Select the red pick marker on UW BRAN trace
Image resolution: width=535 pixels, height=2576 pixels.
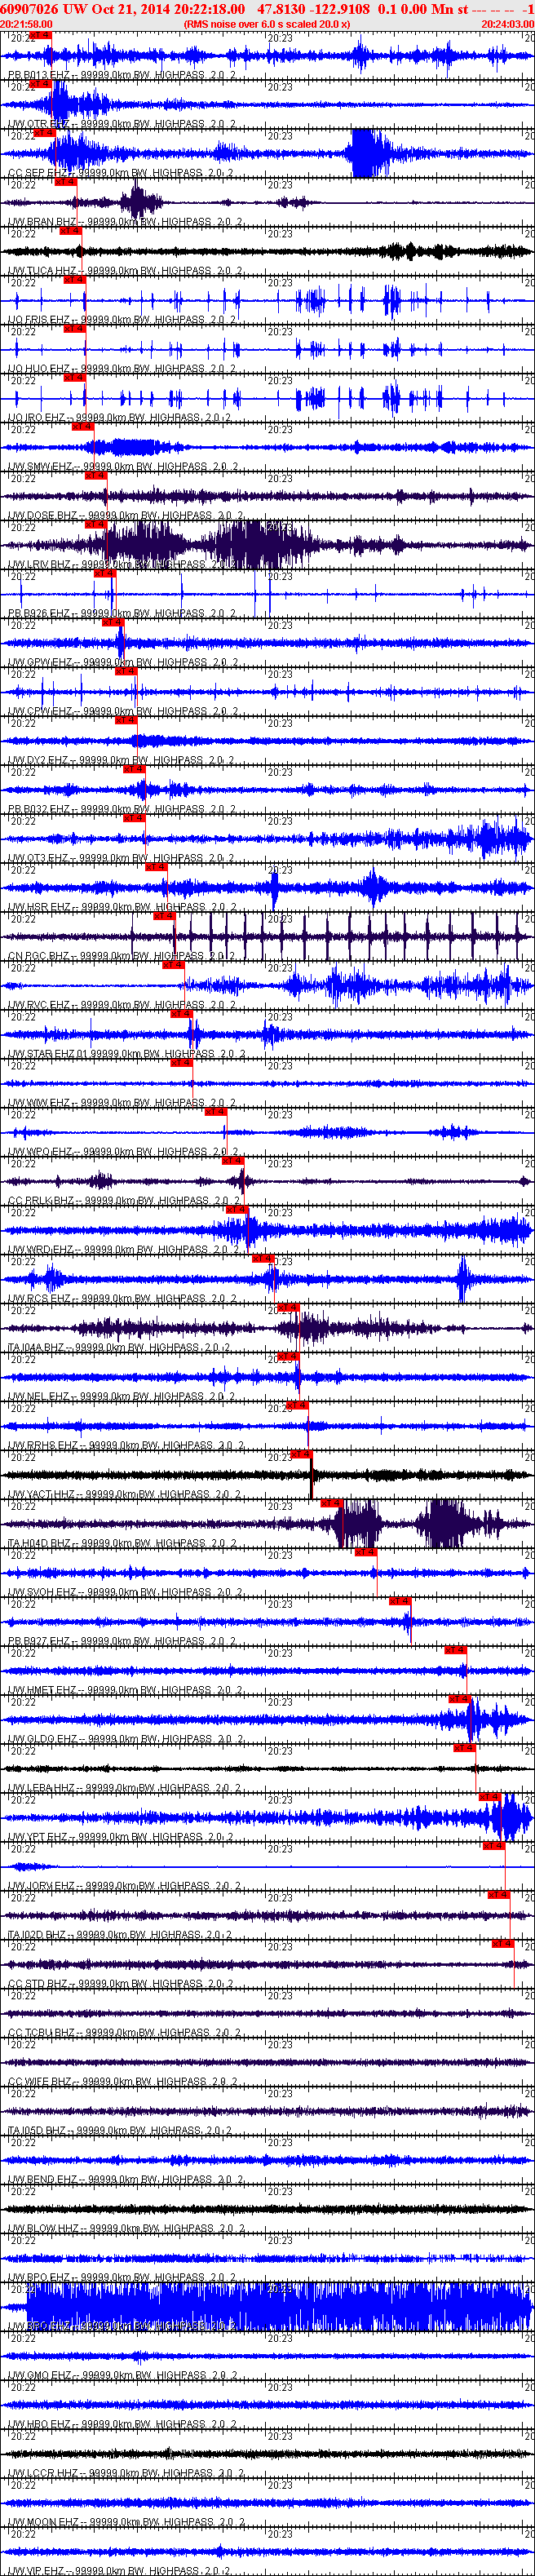pos(65,183)
